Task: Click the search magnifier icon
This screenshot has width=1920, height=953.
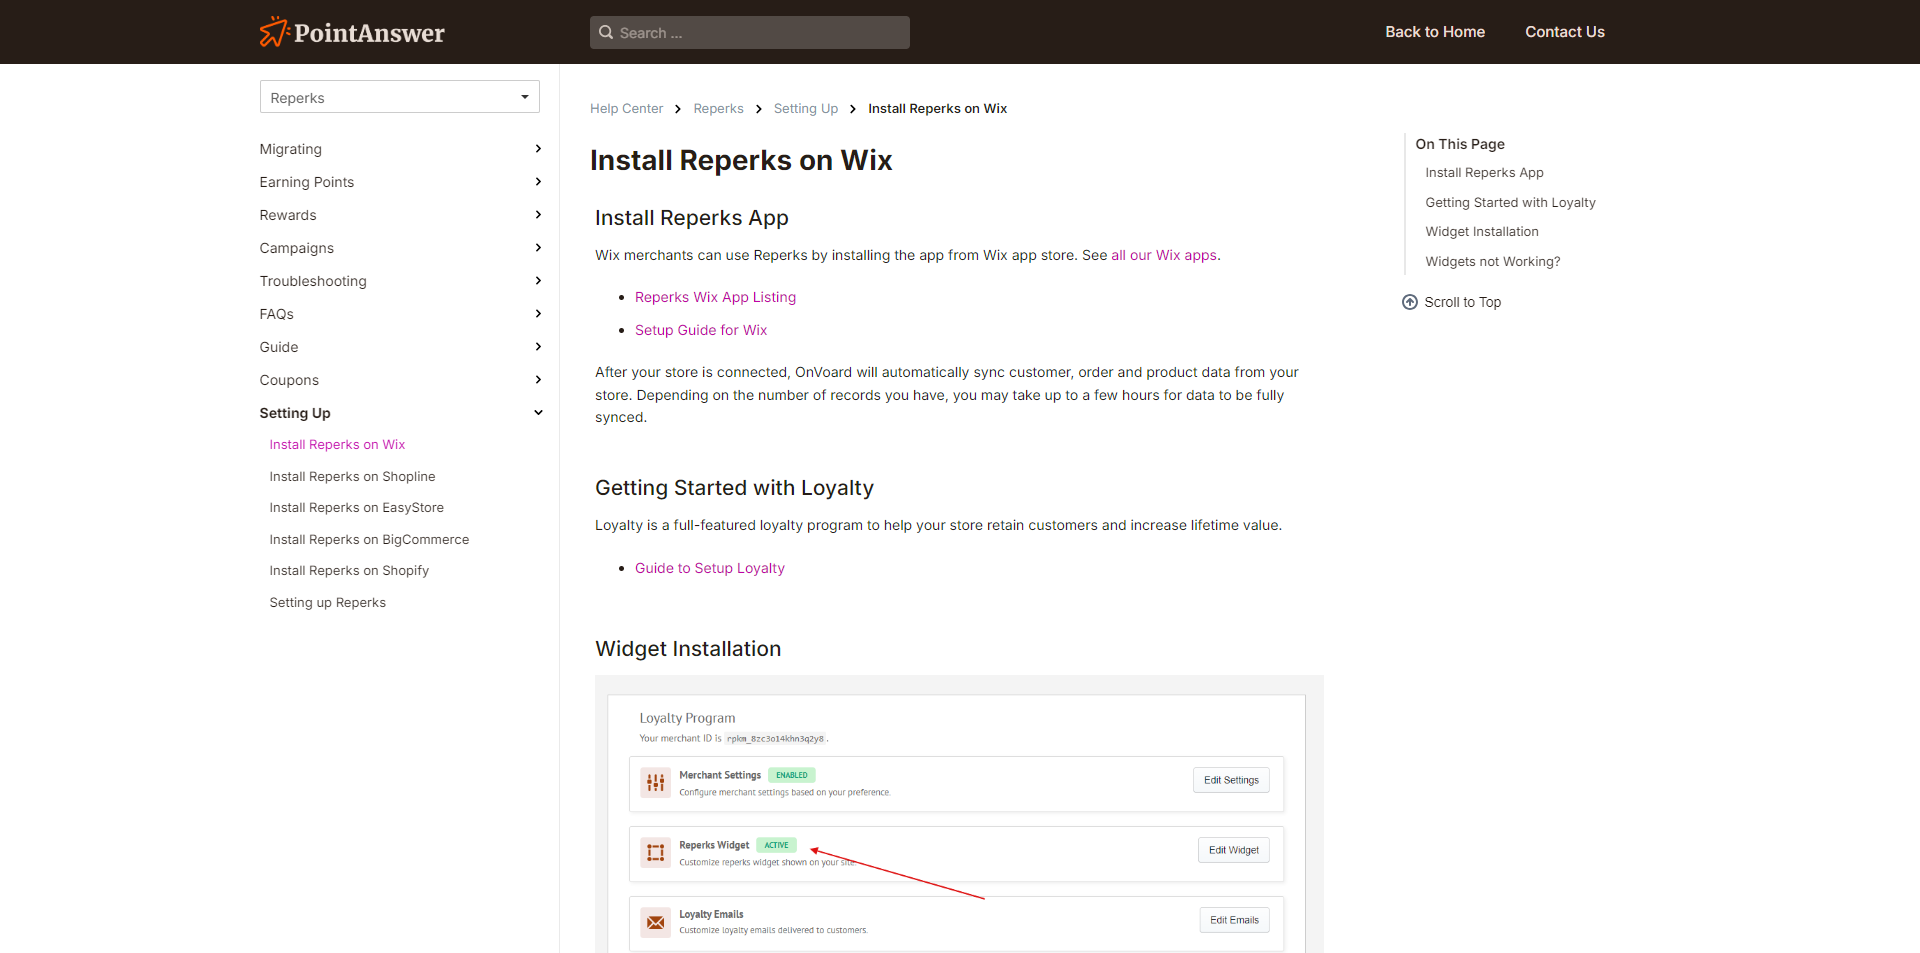Action: 606,33
